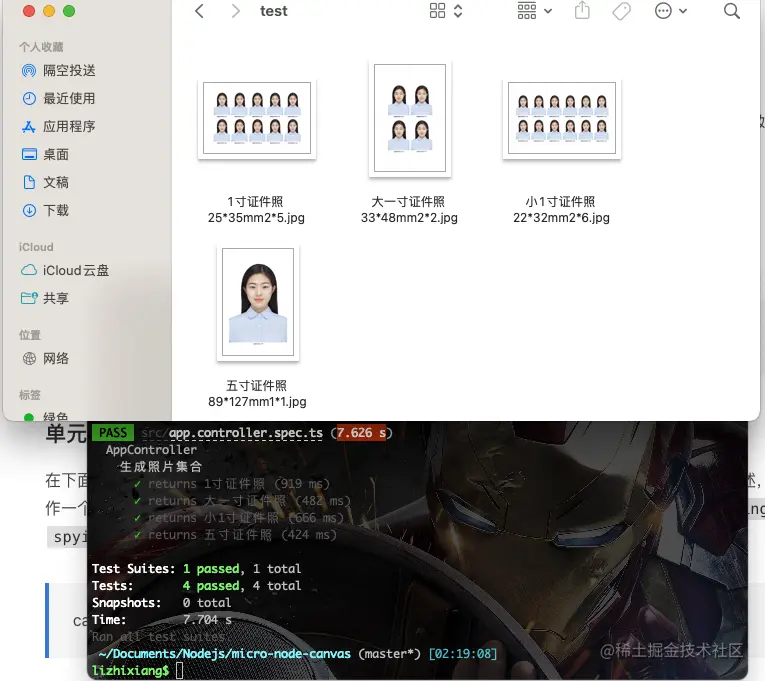The image size is (765, 681).
Task: Click the desktop icon beside 桌面
Action: point(29,155)
